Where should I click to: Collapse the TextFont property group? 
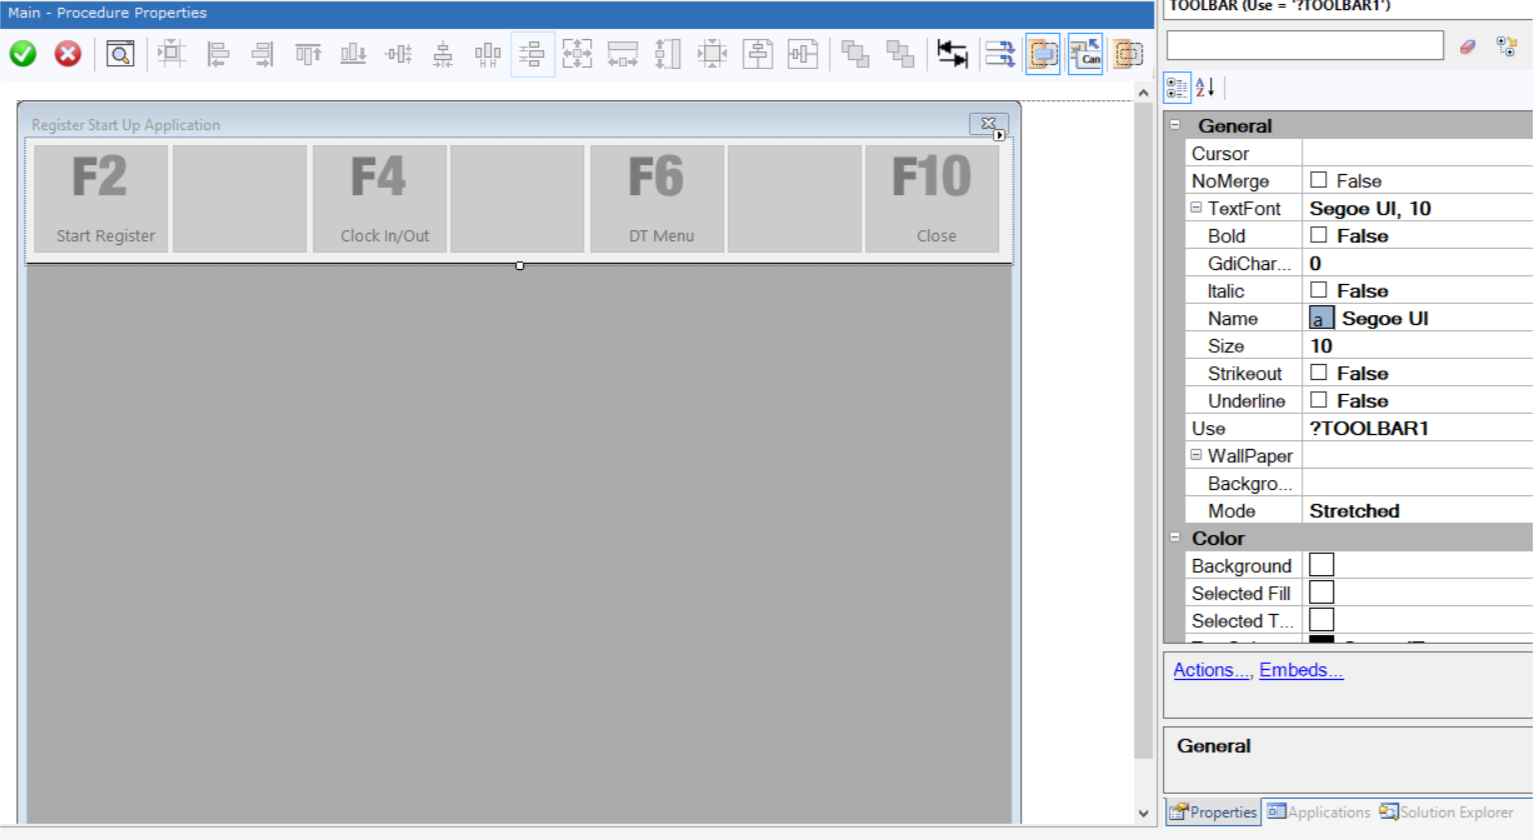(x=1196, y=208)
